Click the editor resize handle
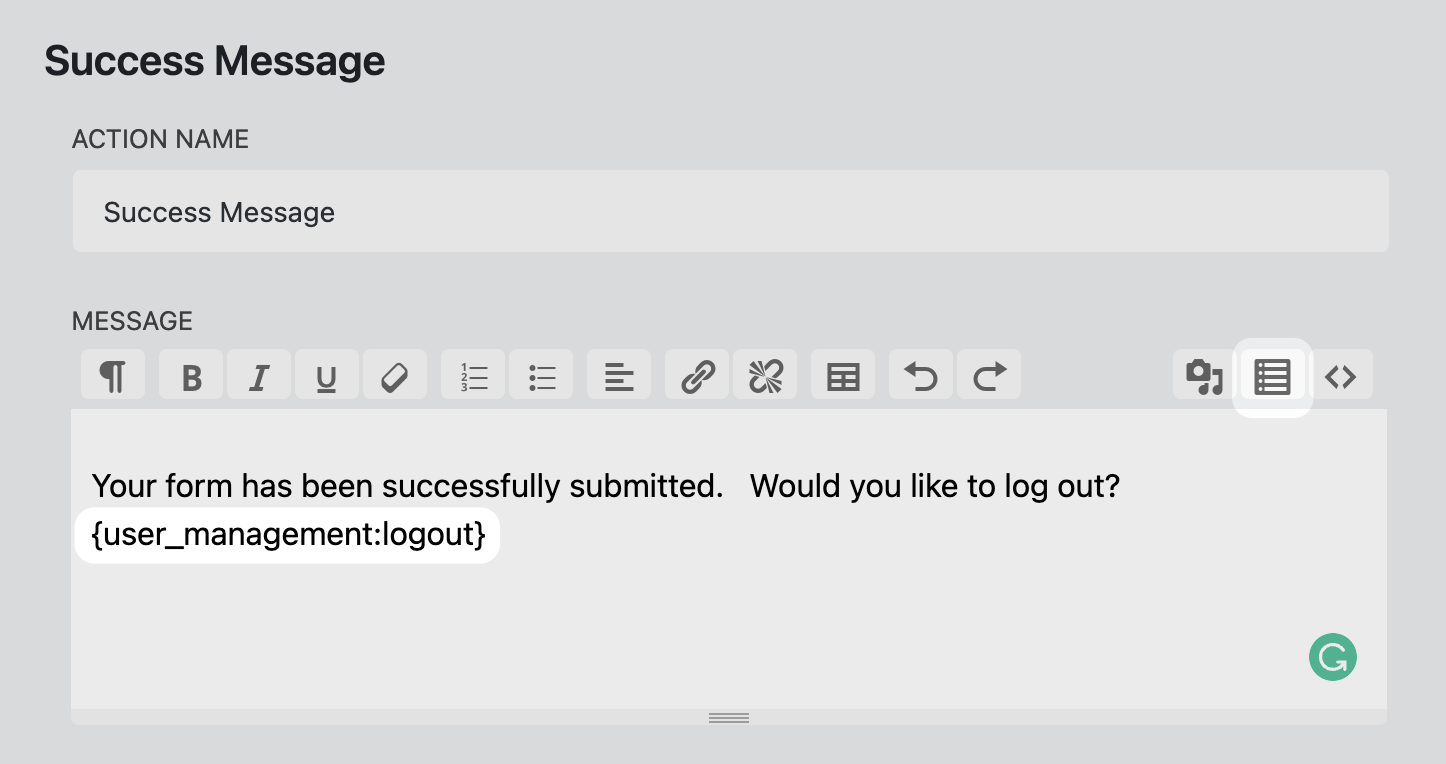 [729, 717]
